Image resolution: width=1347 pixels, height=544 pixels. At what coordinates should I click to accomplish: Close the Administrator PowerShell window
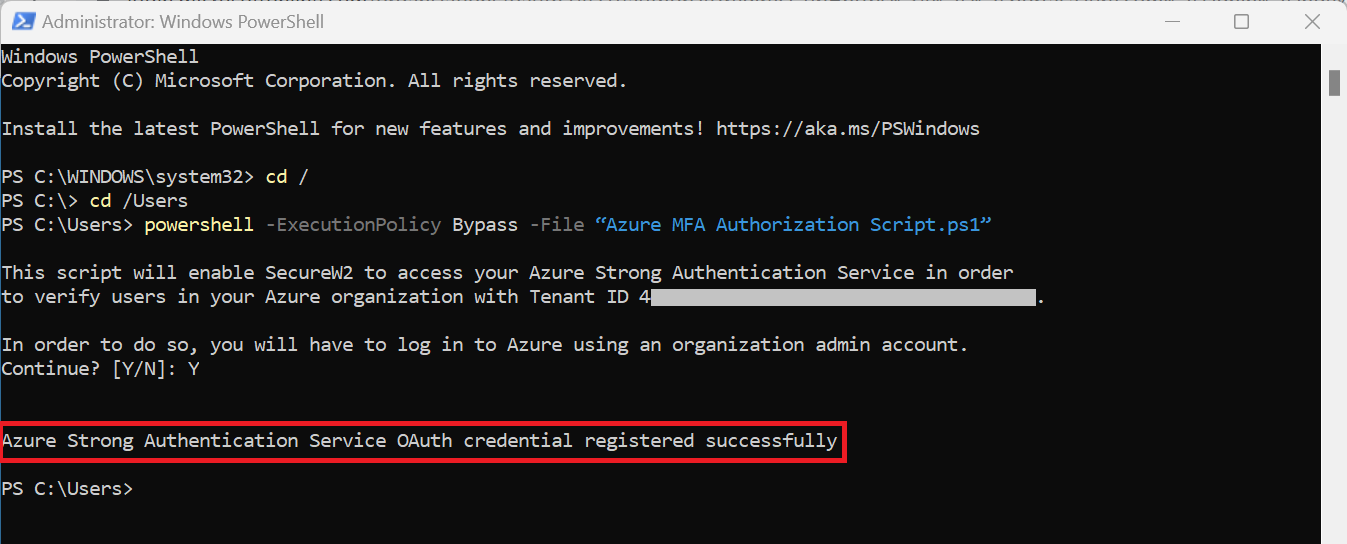[1311, 21]
